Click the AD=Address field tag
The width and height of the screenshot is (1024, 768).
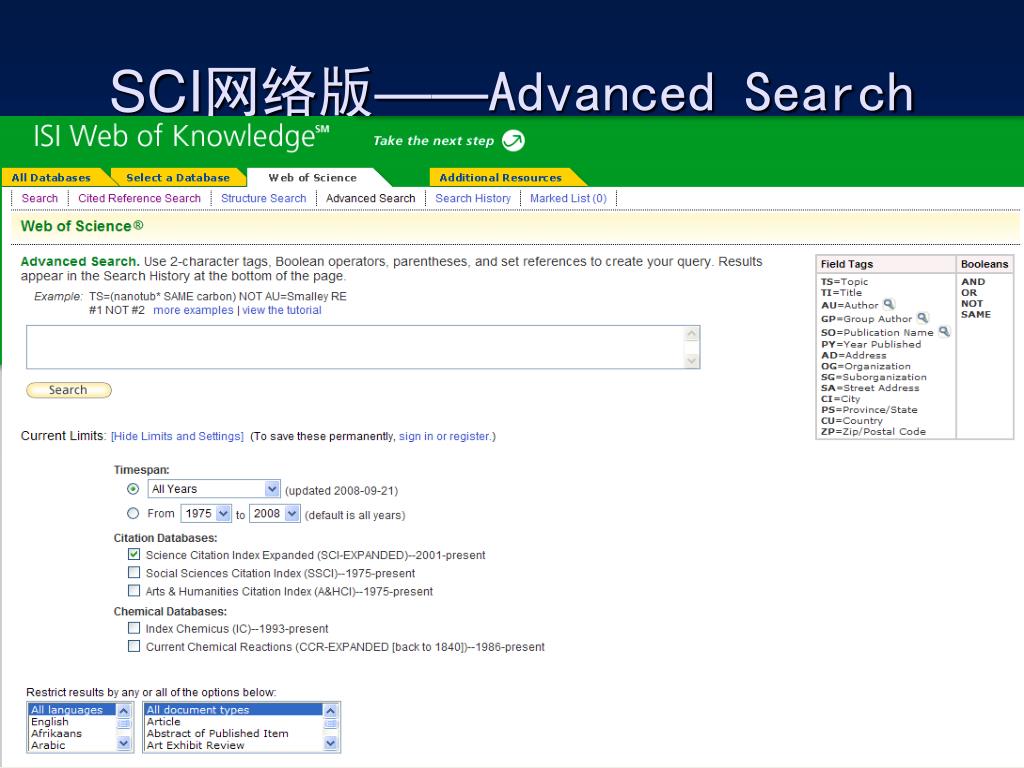tap(854, 355)
